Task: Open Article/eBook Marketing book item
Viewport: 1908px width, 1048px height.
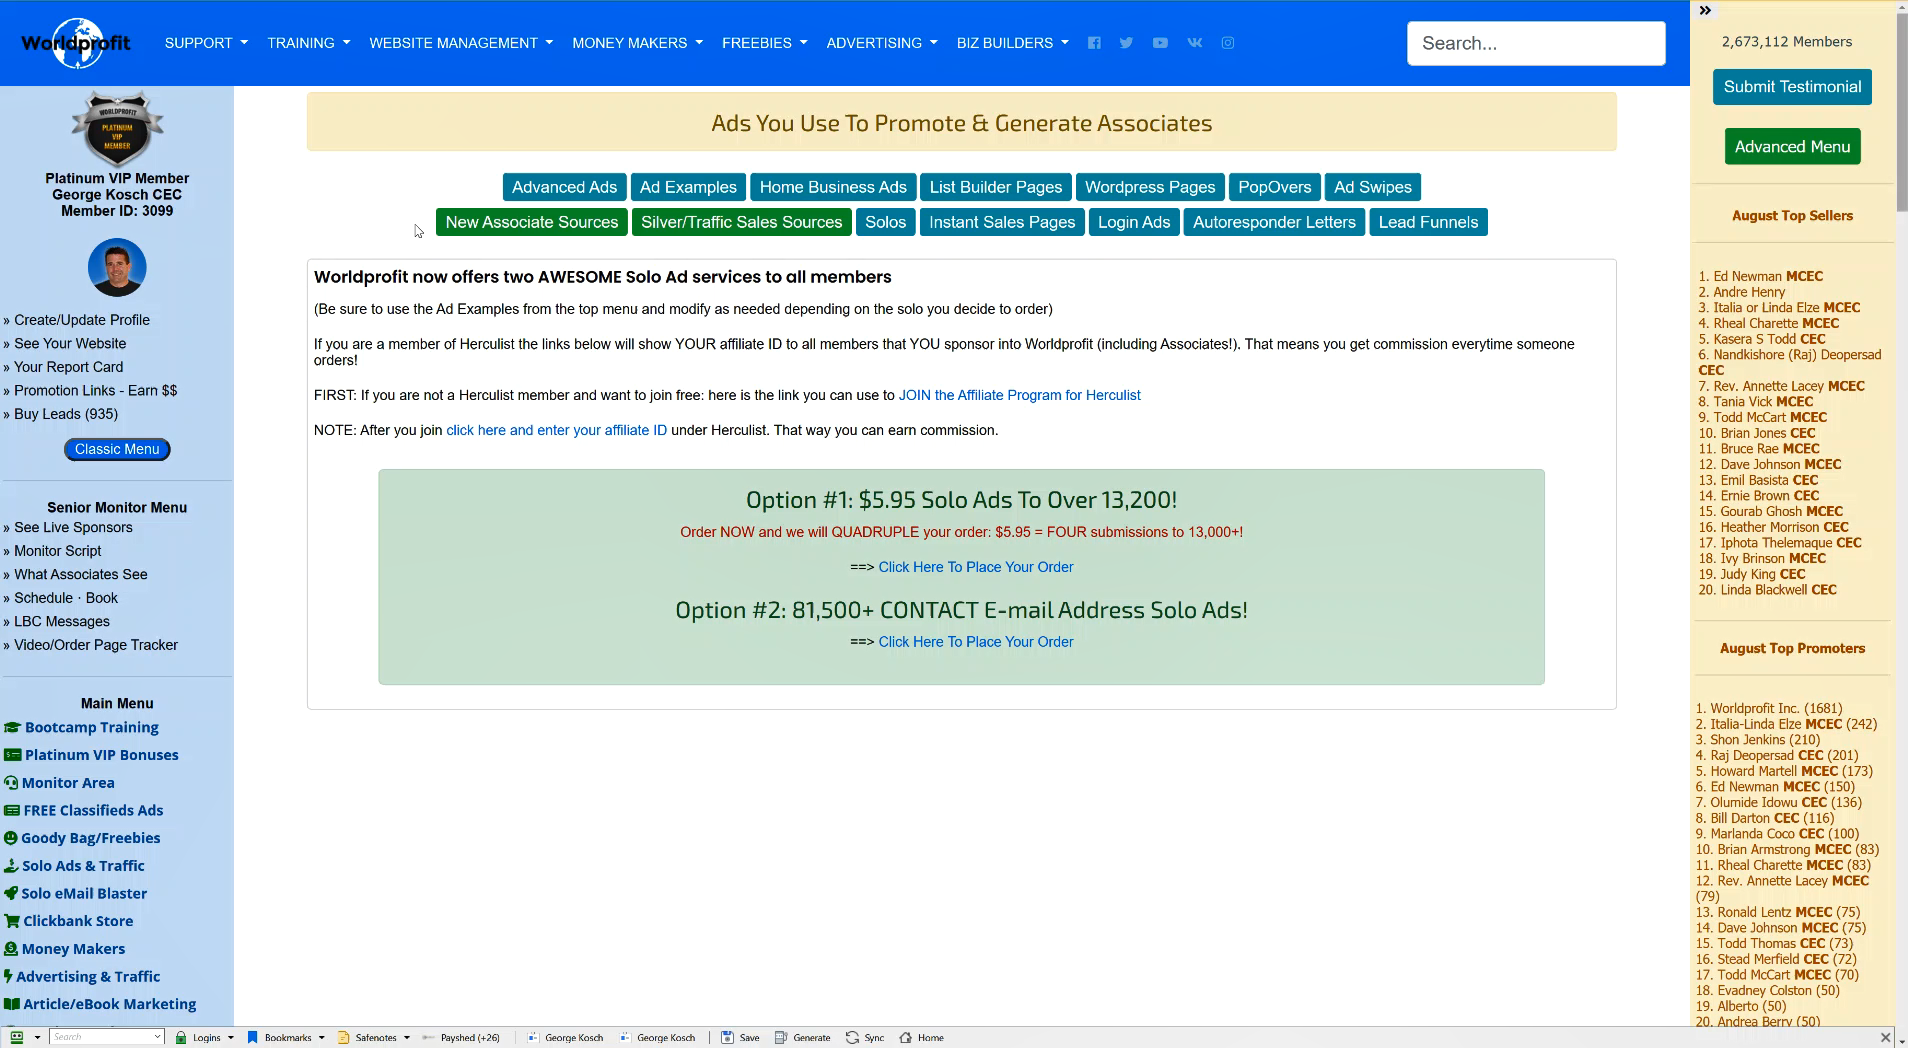Action: coord(100,1004)
